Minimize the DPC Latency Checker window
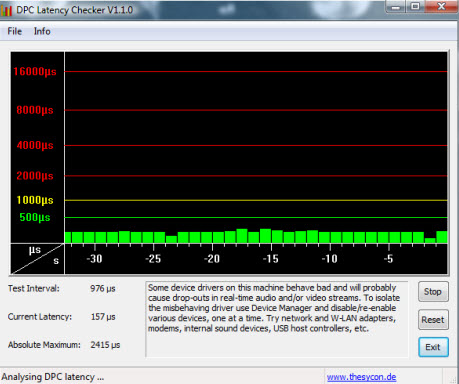 pos(395,7)
